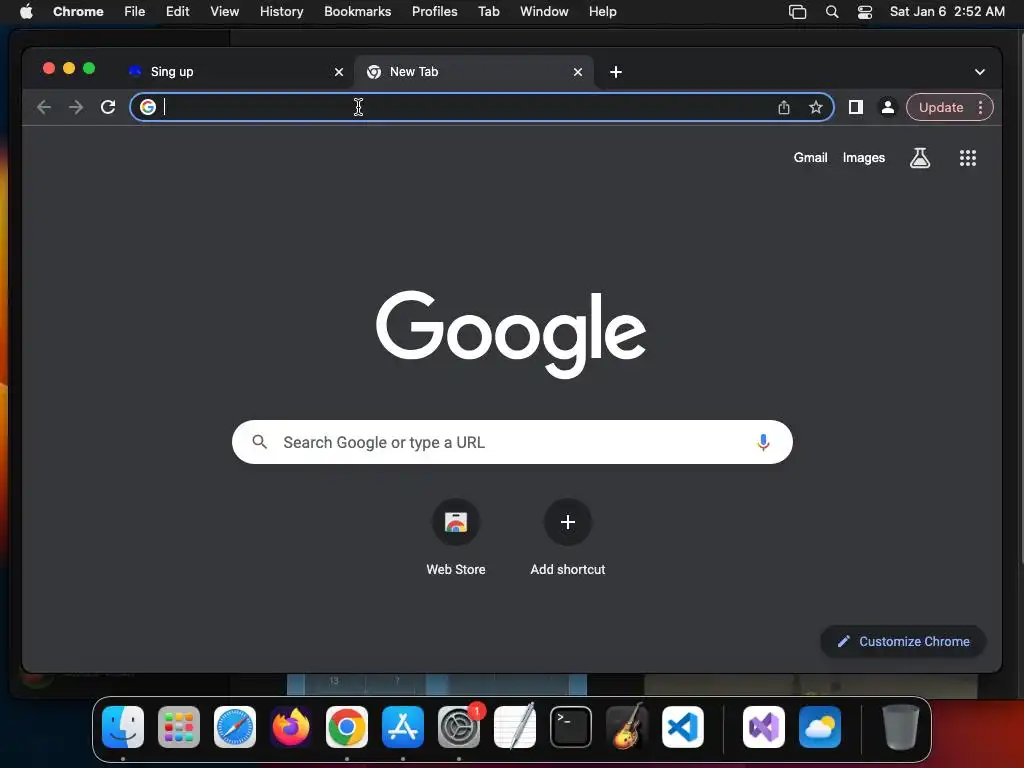Click the Google icon in the address bar
Image resolution: width=1024 pixels, height=768 pixels.
click(148, 107)
